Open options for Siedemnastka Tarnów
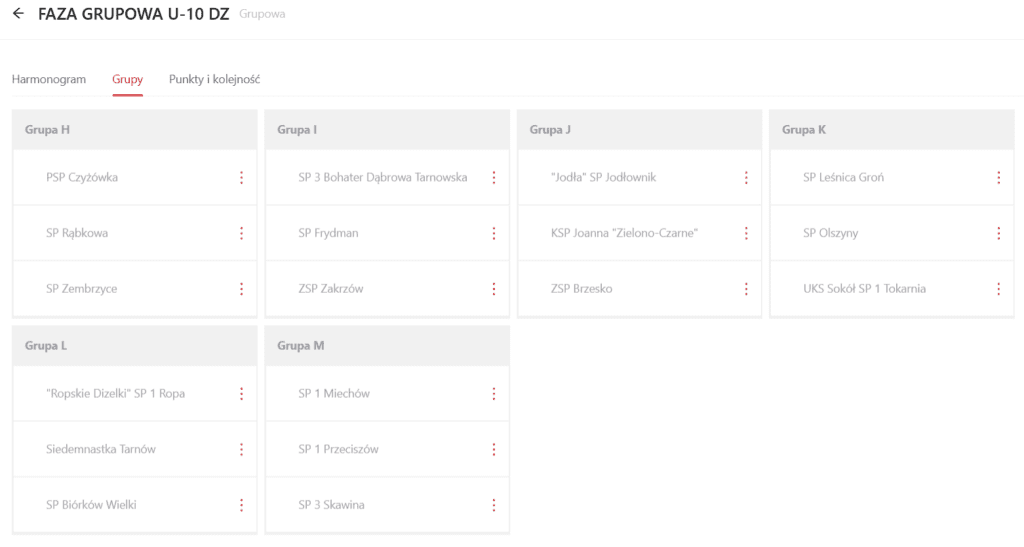The height and width of the screenshot is (547, 1024). tap(241, 450)
